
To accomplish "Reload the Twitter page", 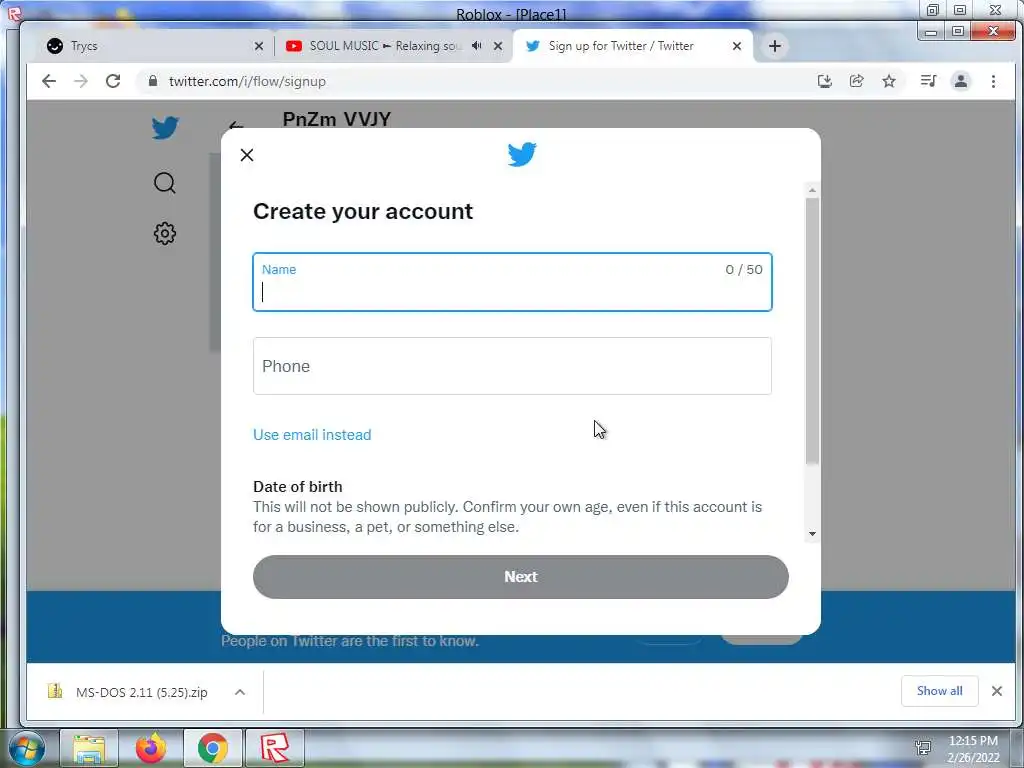I will 113,81.
